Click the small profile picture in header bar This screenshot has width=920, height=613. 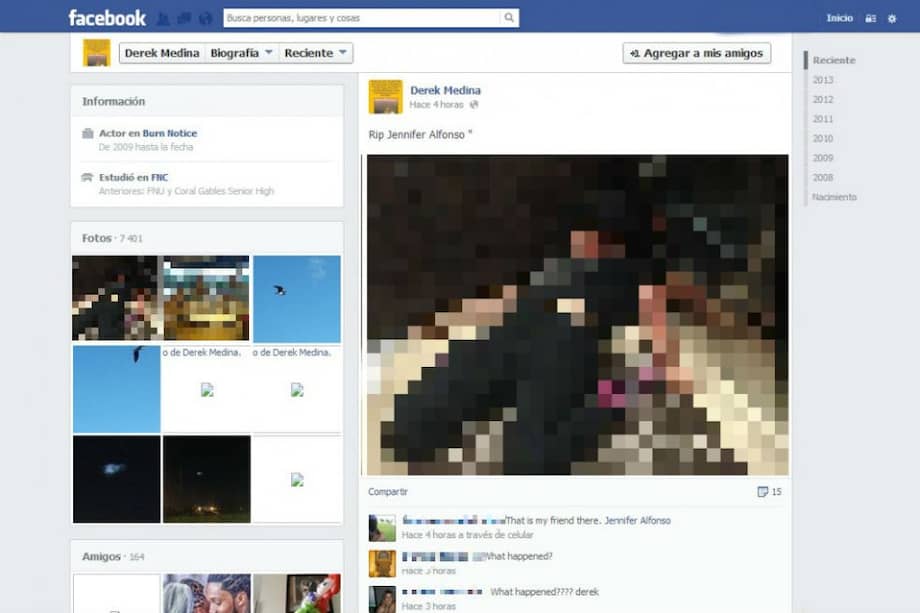pos(97,53)
